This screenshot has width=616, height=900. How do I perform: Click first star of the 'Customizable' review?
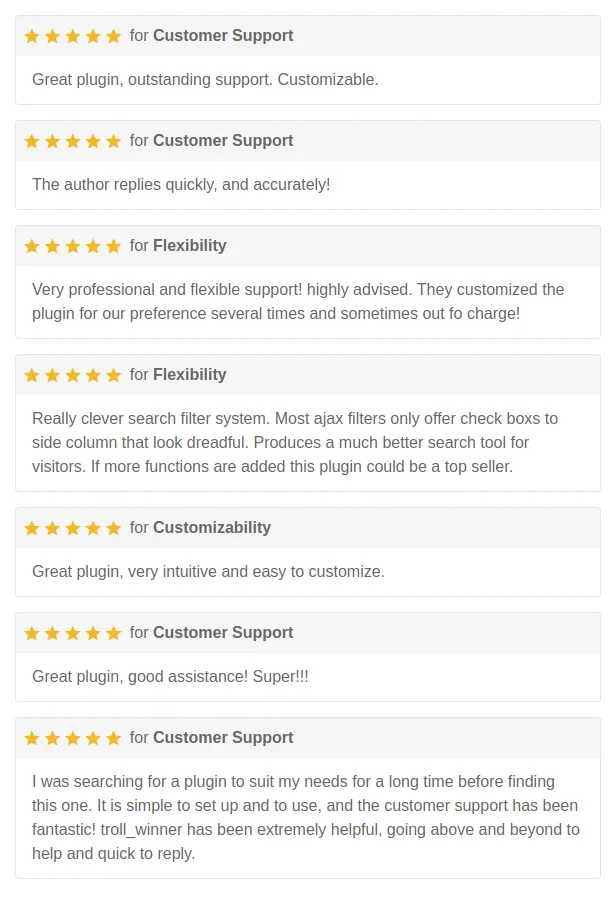tap(32, 36)
